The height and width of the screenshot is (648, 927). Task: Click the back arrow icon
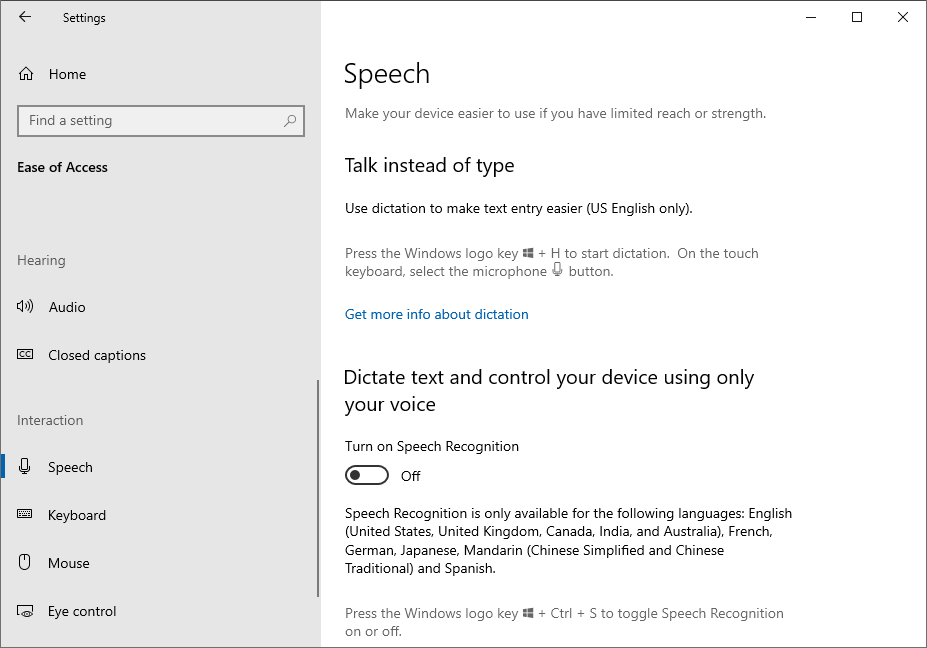tap(25, 17)
